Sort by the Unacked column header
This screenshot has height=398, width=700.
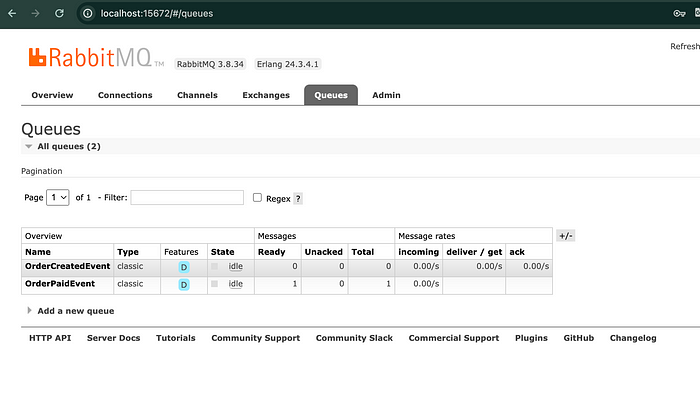(x=323, y=252)
